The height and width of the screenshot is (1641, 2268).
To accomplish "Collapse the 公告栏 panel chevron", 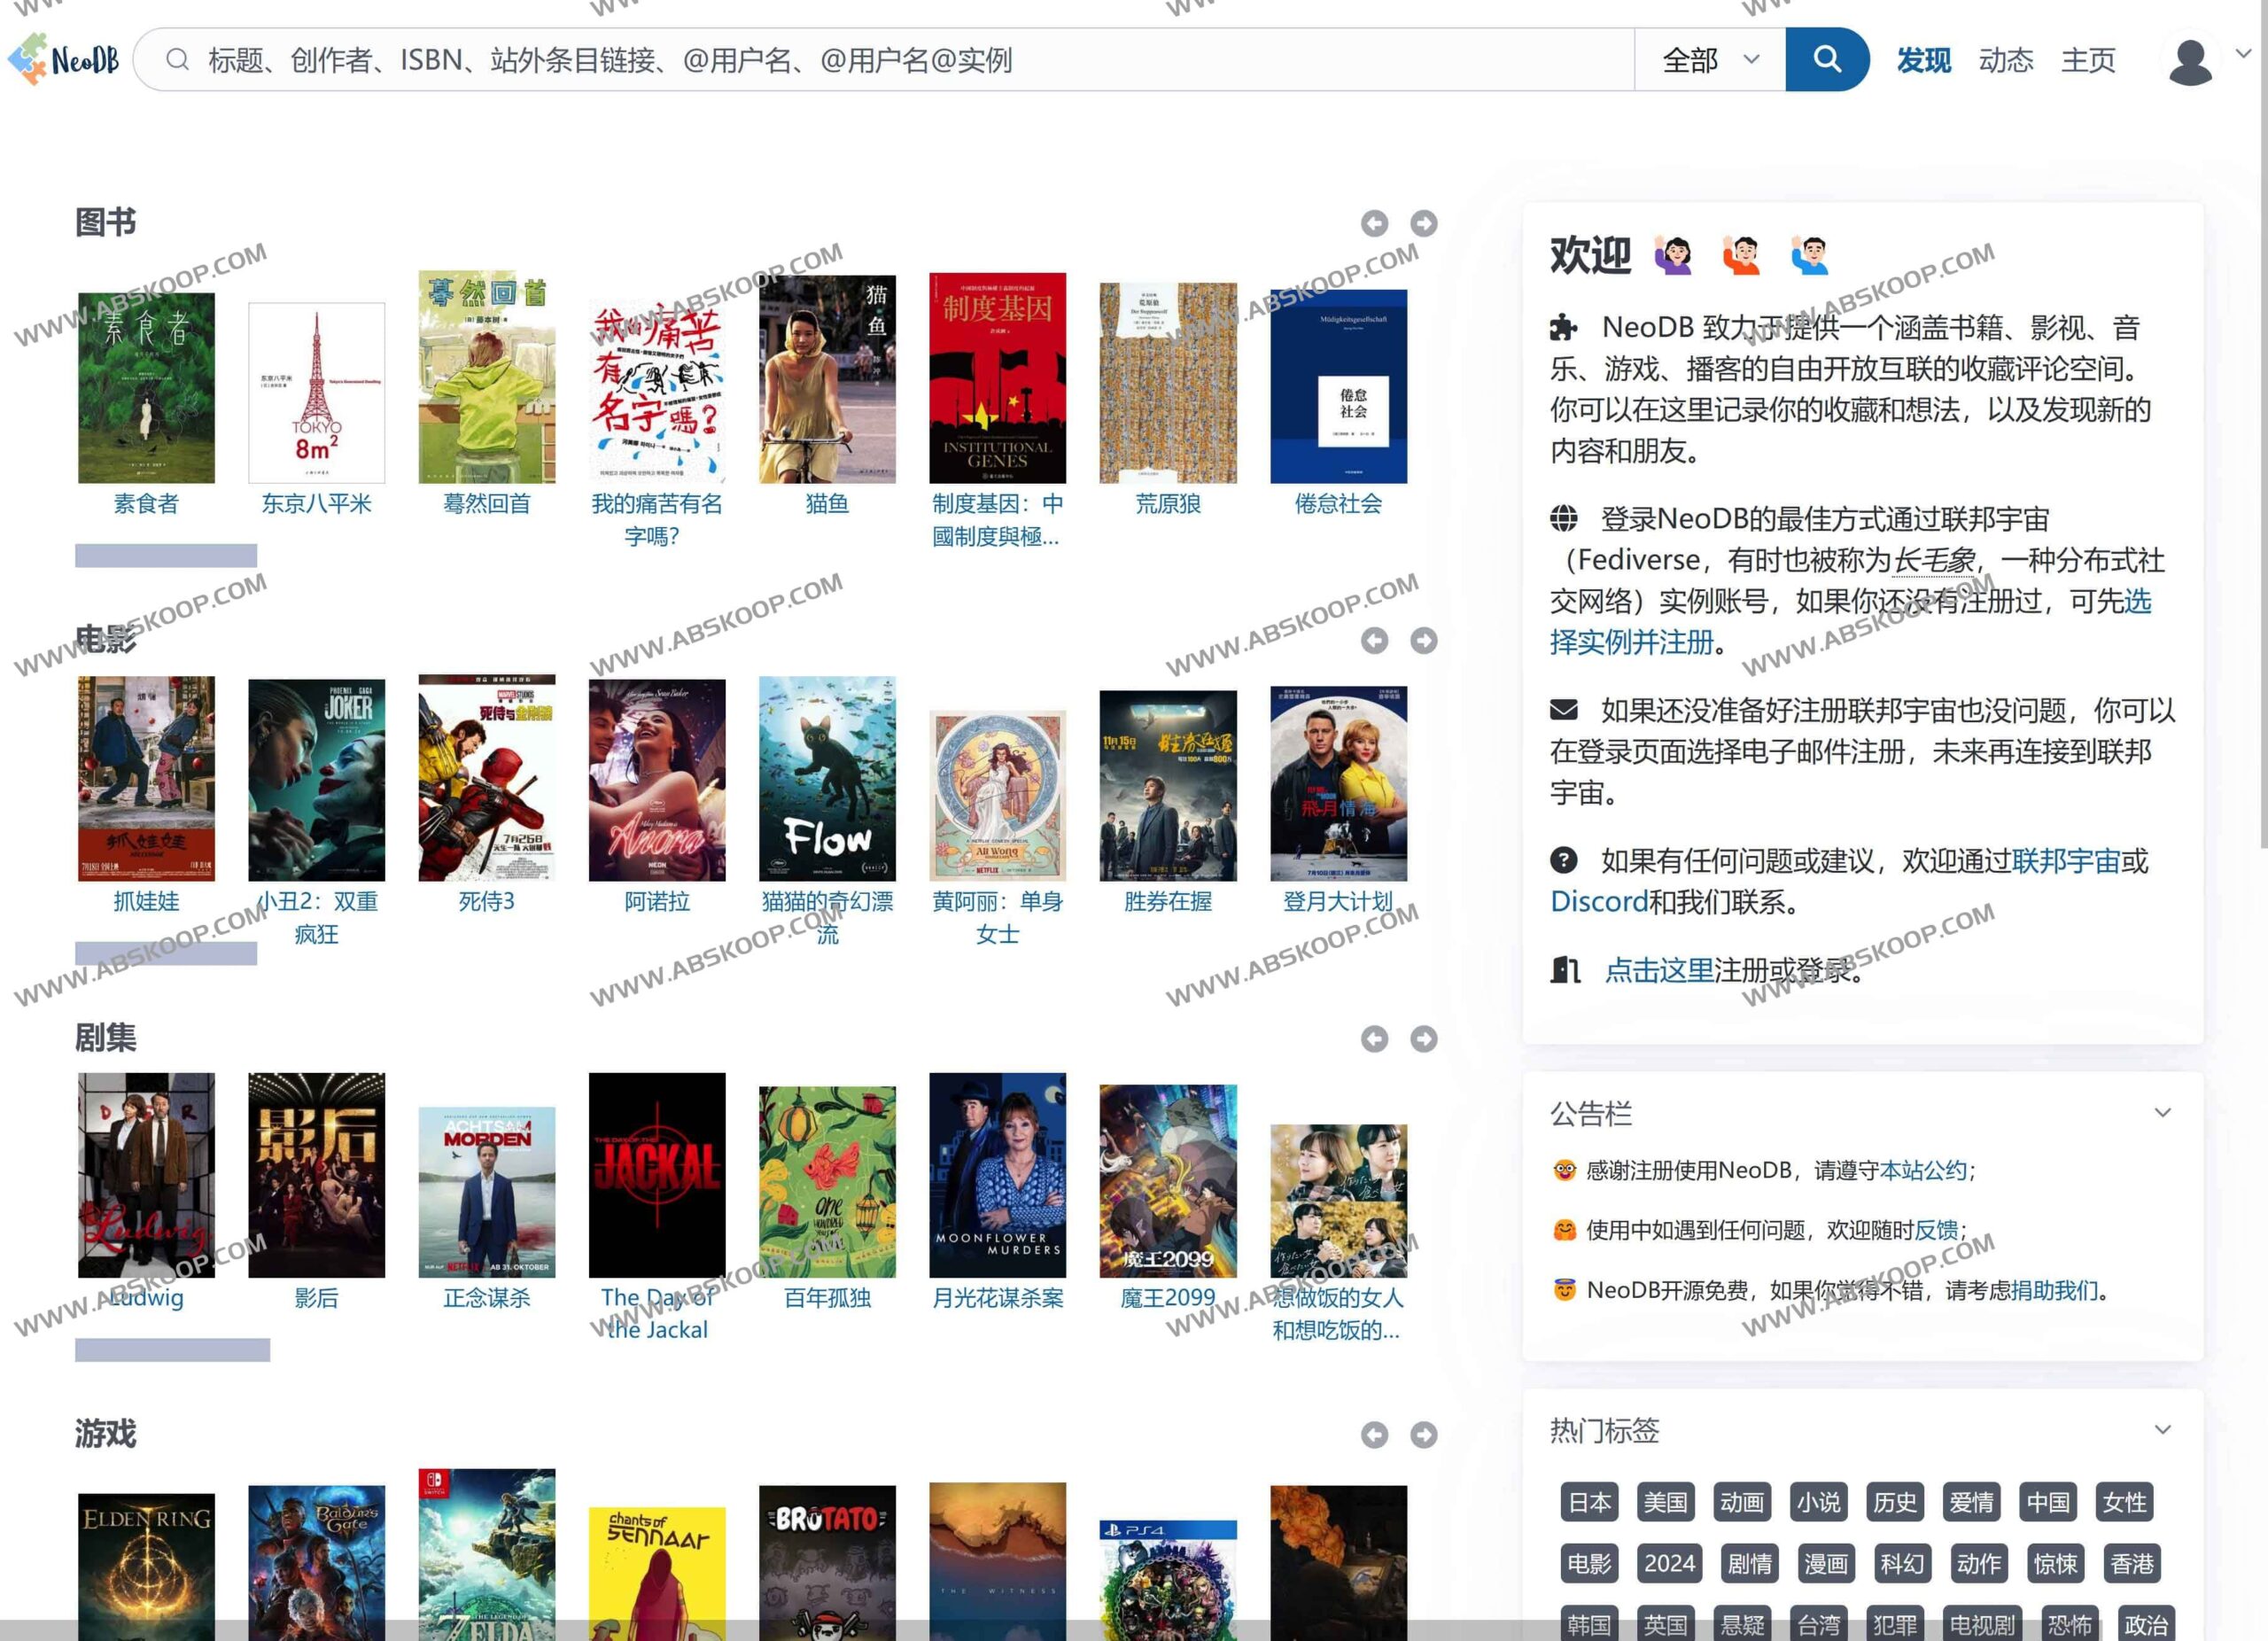I will (2162, 1113).
